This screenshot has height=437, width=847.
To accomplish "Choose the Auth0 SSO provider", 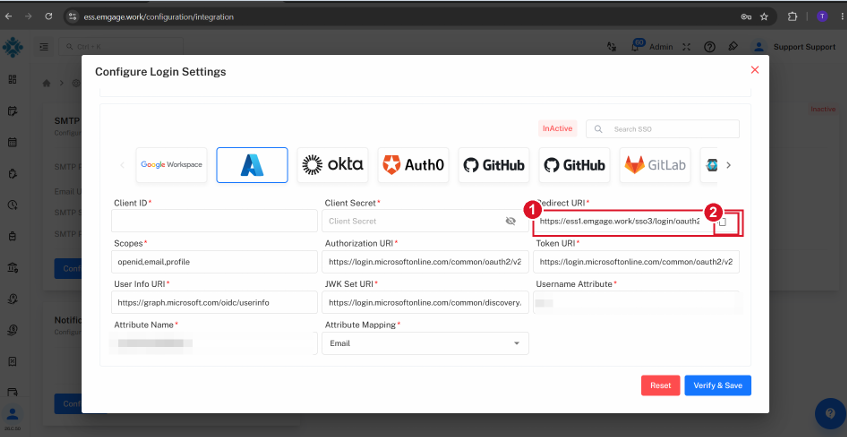I will coord(413,165).
